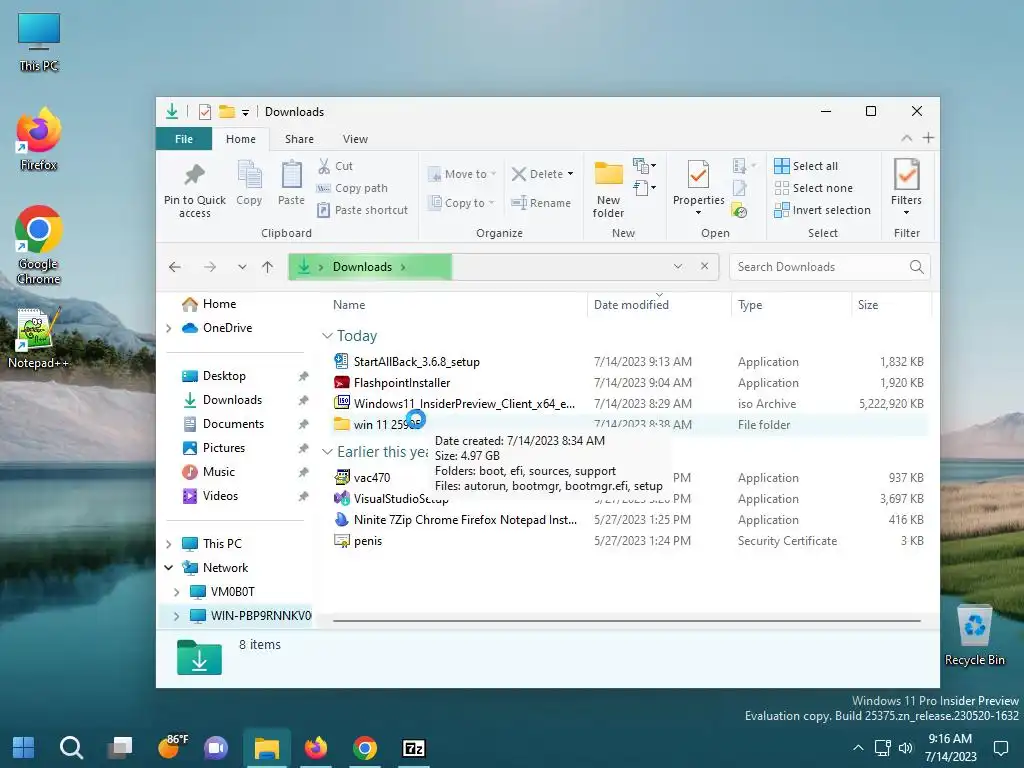Sort by Name column header
Image resolution: width=1024 pixels, height=768 pixels.
[349, 305]
